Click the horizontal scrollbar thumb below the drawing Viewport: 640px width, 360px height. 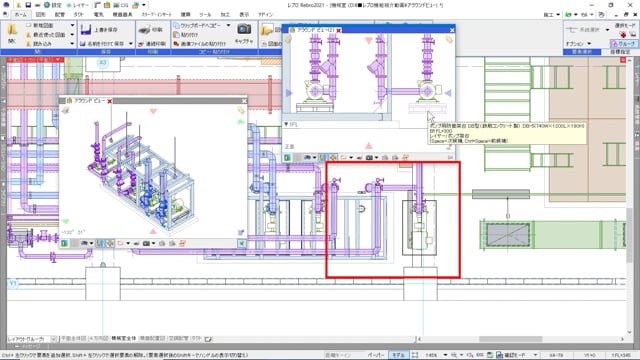[511, 339]
